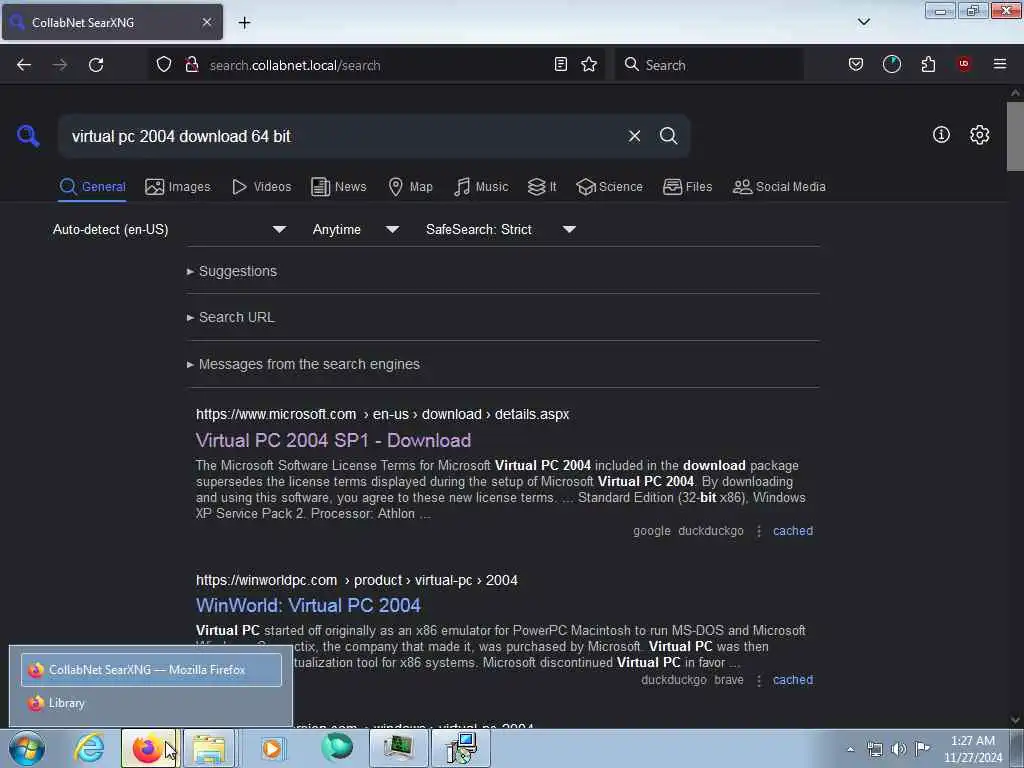Open the uBlock Origin extension icon
The image size is (1024, 768).
(964, 64)
